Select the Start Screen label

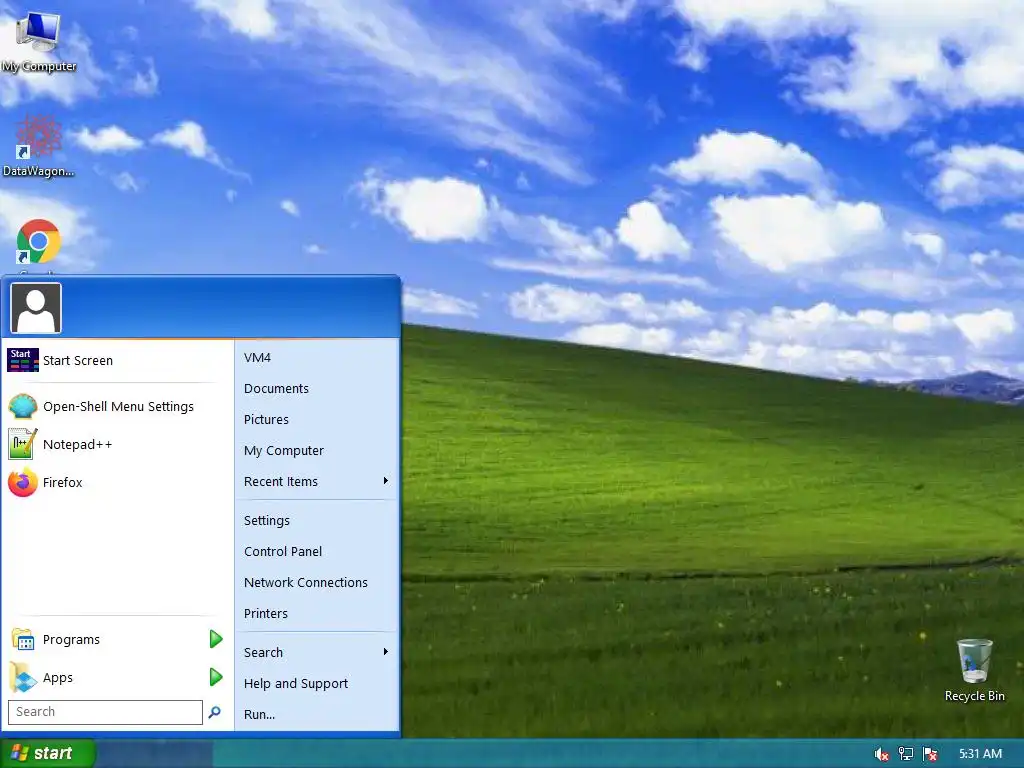[78, 360]
